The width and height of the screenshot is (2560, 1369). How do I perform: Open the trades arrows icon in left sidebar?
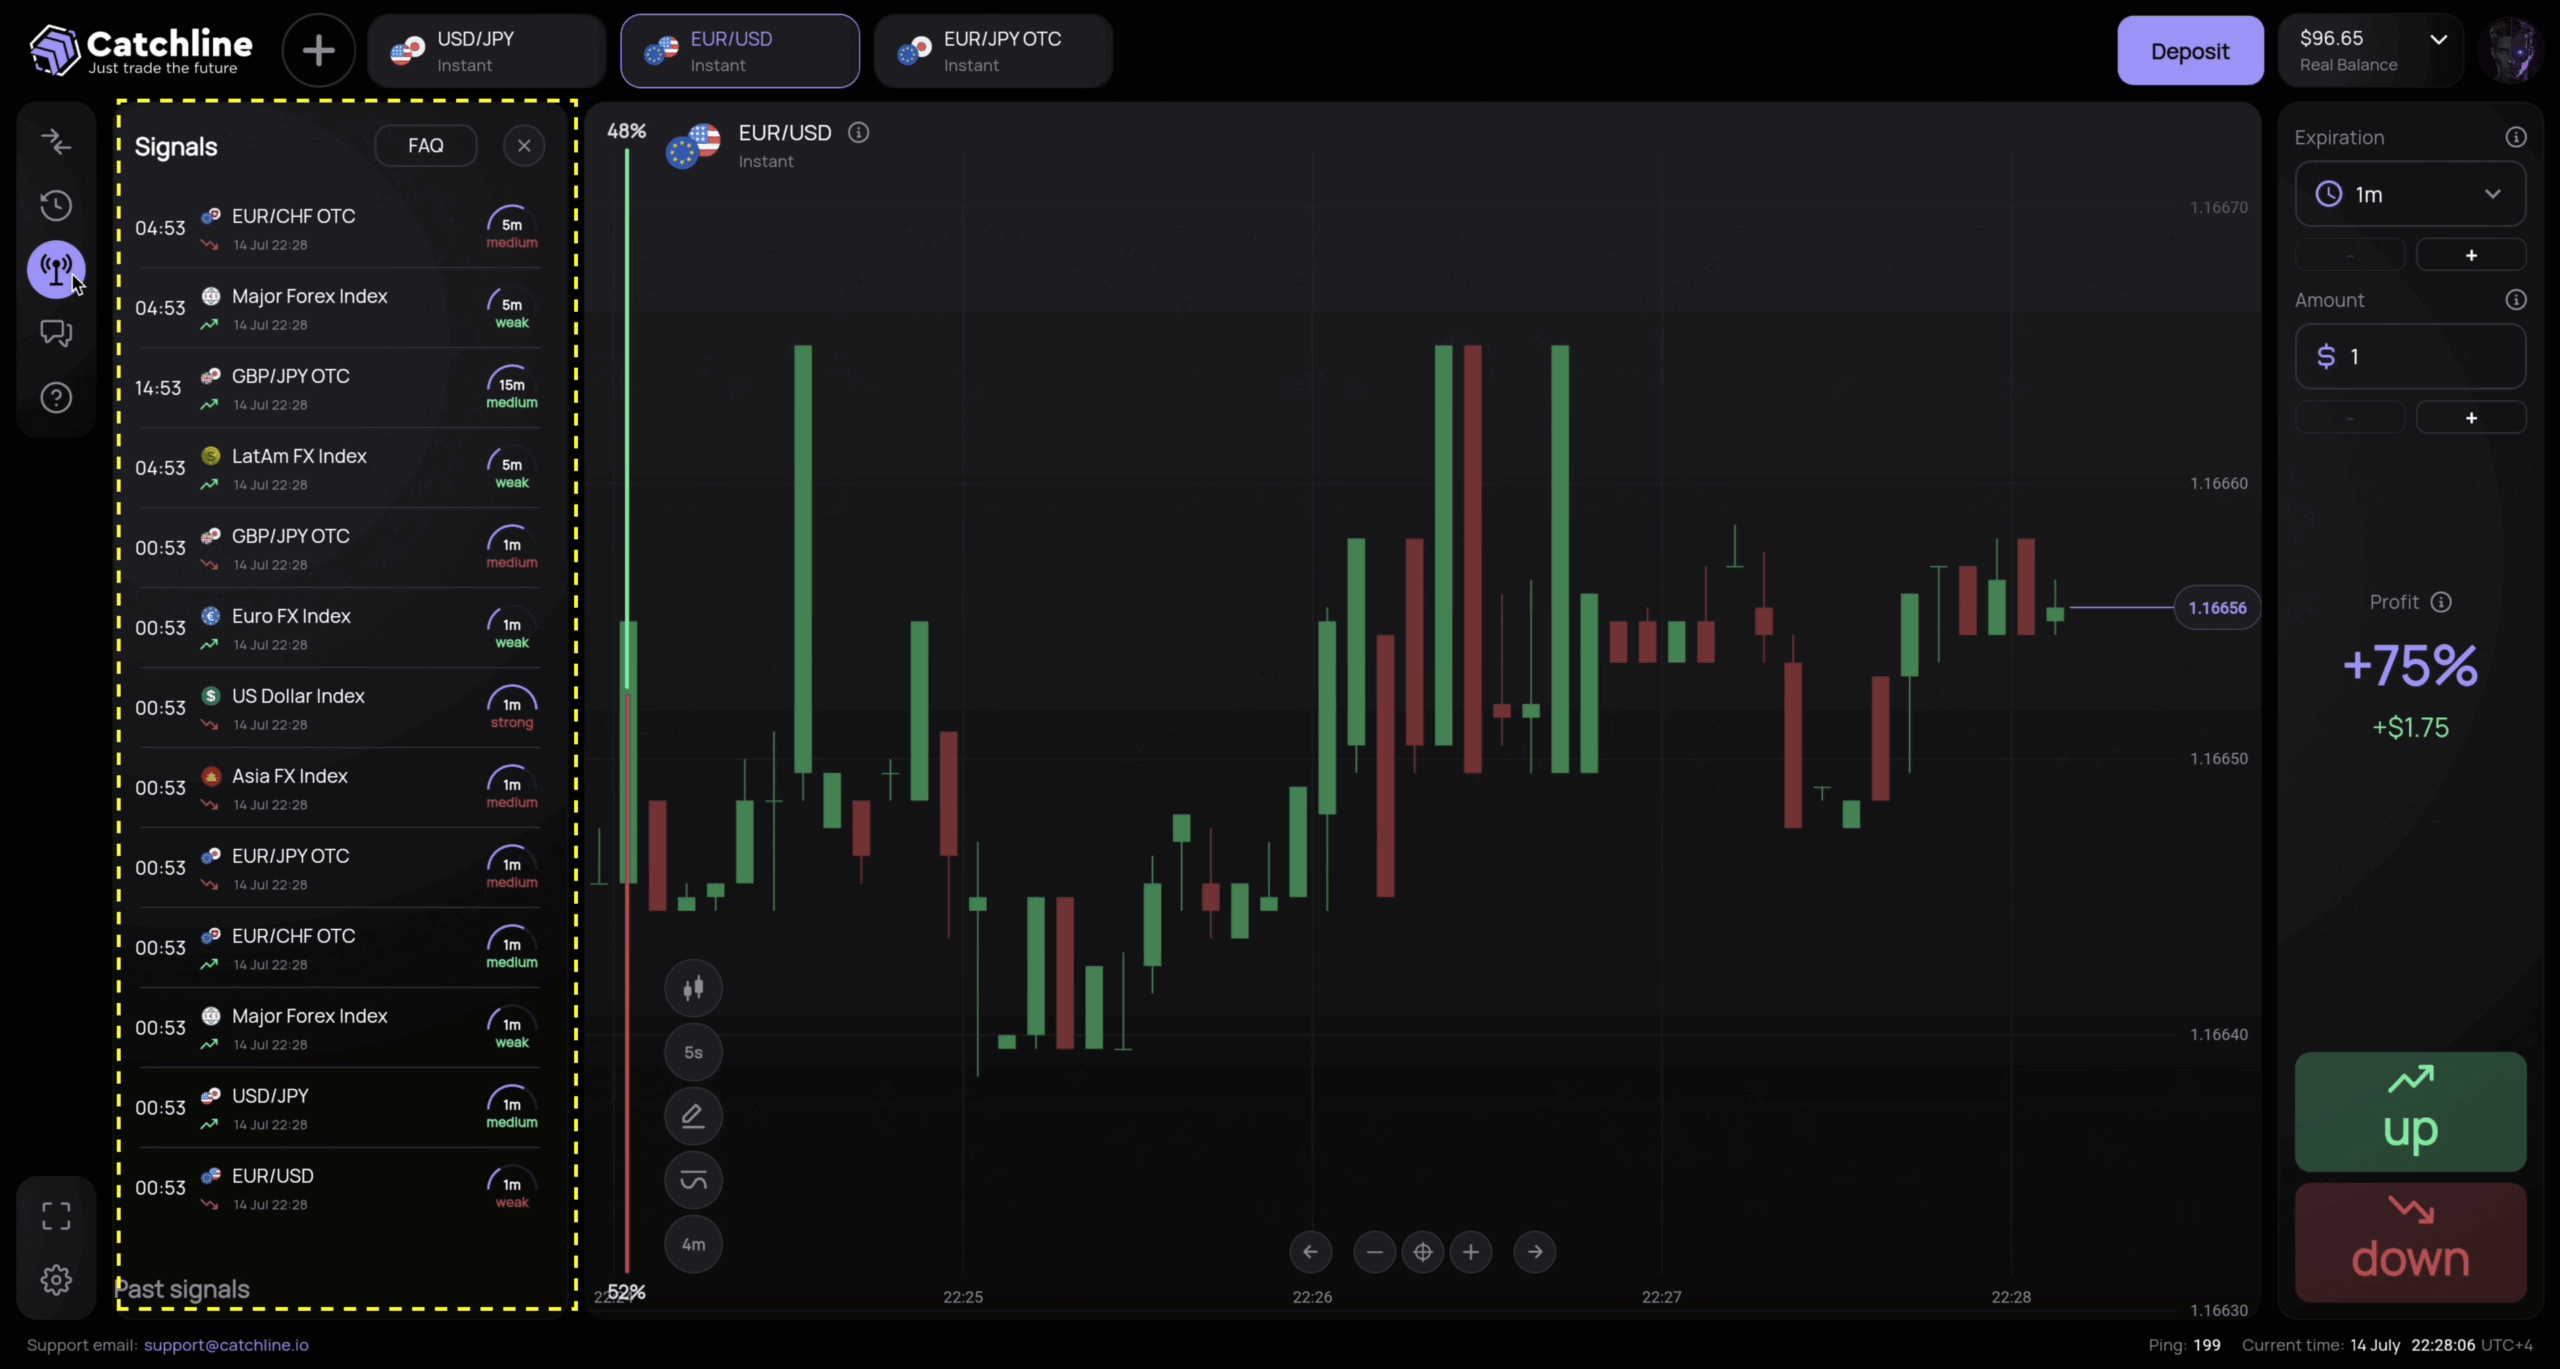[56, 142]
